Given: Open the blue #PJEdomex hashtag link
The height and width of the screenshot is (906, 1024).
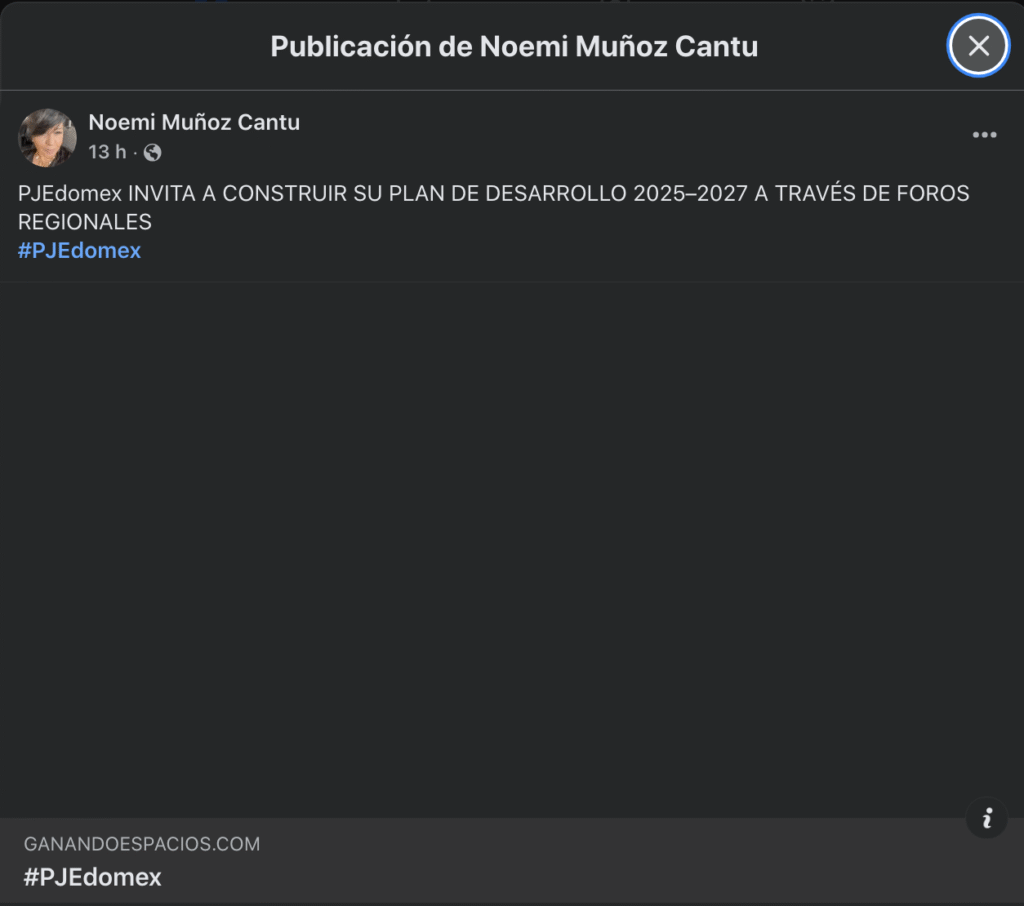Looking at the screenshot, I should click(x=79, y=251).
